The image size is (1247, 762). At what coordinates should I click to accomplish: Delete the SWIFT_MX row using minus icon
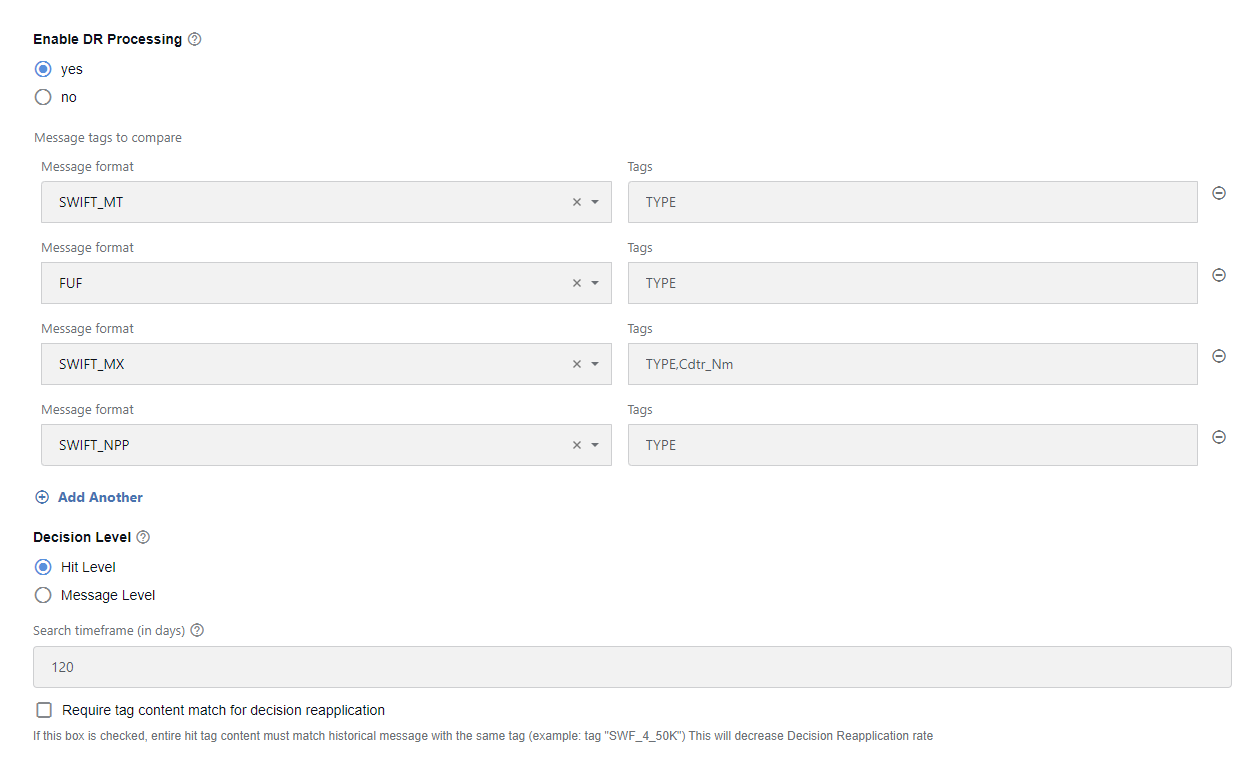tap(1219, 355)
